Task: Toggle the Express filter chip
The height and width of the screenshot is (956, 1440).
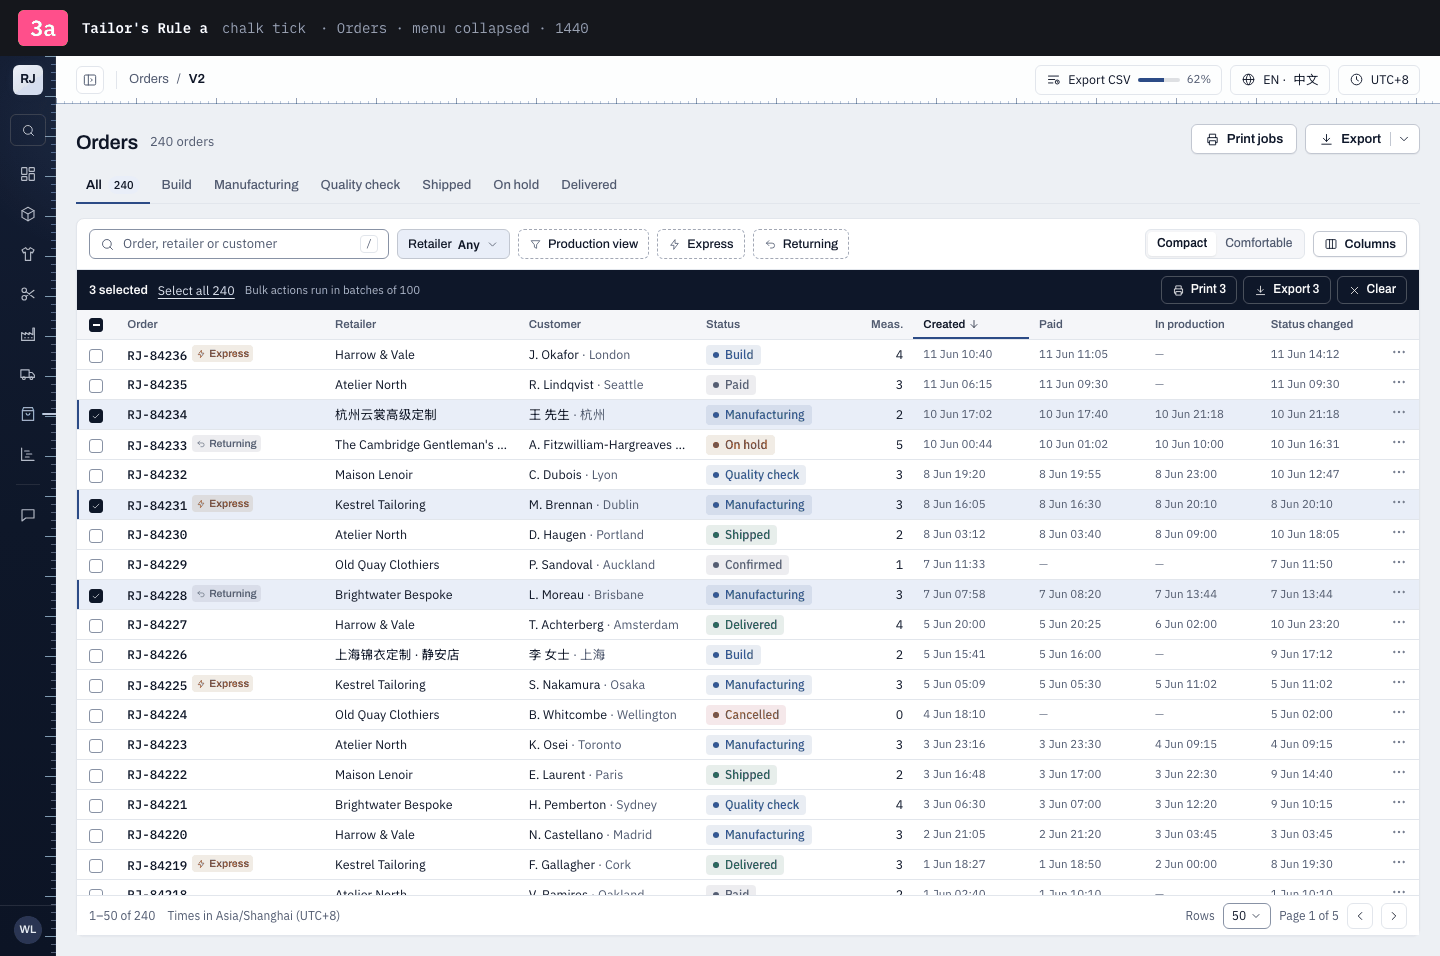Action: click(701, 244)
